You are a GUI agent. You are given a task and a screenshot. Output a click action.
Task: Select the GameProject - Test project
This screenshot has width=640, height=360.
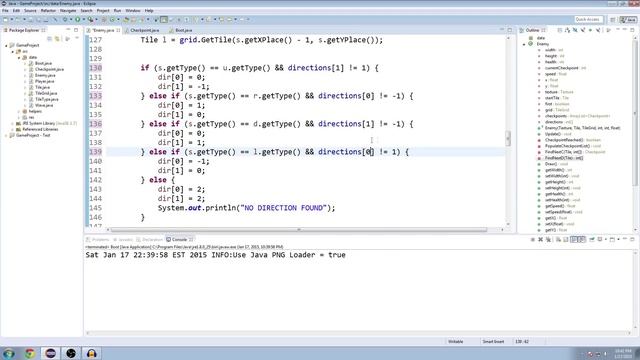[x=33, y=135]
